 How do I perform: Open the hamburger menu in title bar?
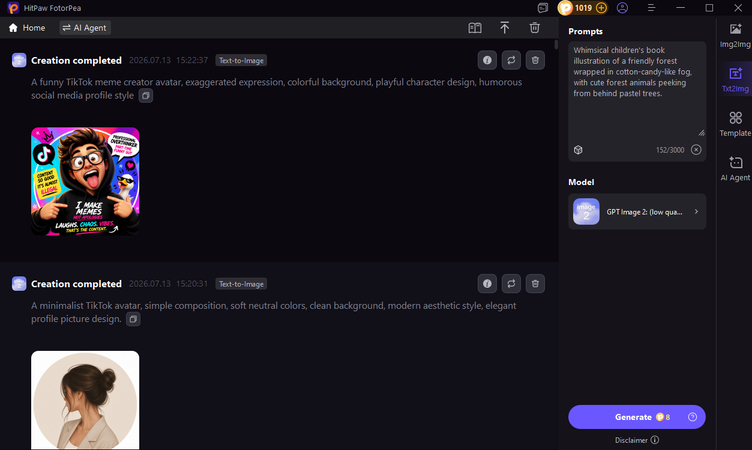coord(651,8)
